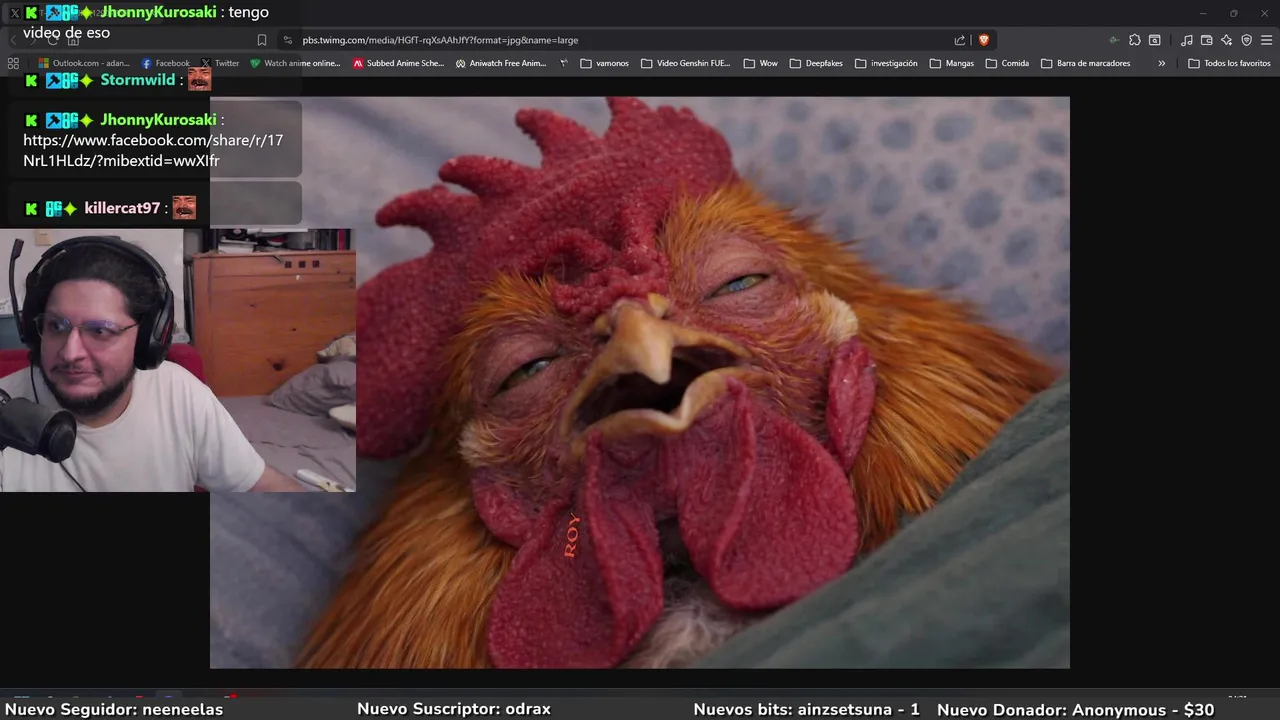The height and width of the screenshot is (720, 1280).
Task: Open the Watch anime online bookmark
Action: point(295,63)
